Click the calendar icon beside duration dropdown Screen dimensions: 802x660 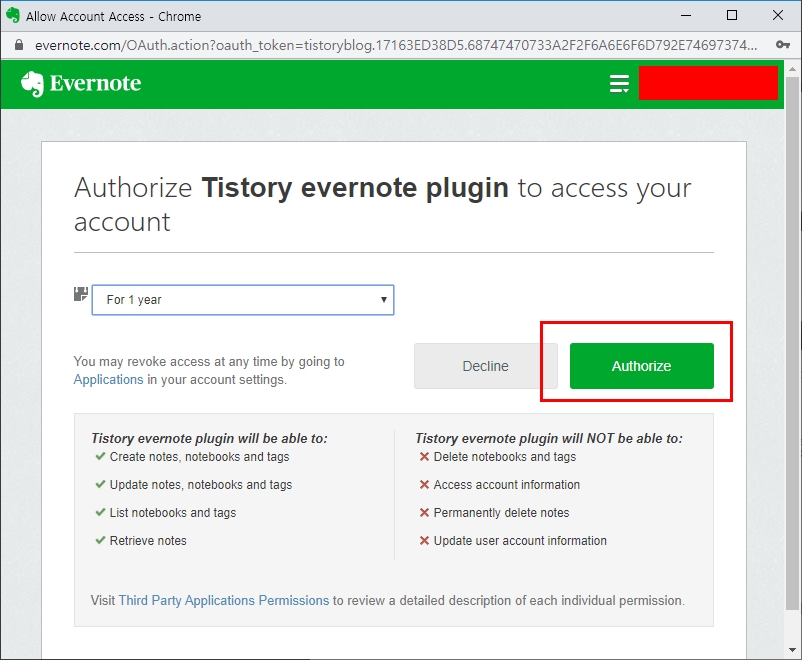pyautogui.click(x=81, y=294)
